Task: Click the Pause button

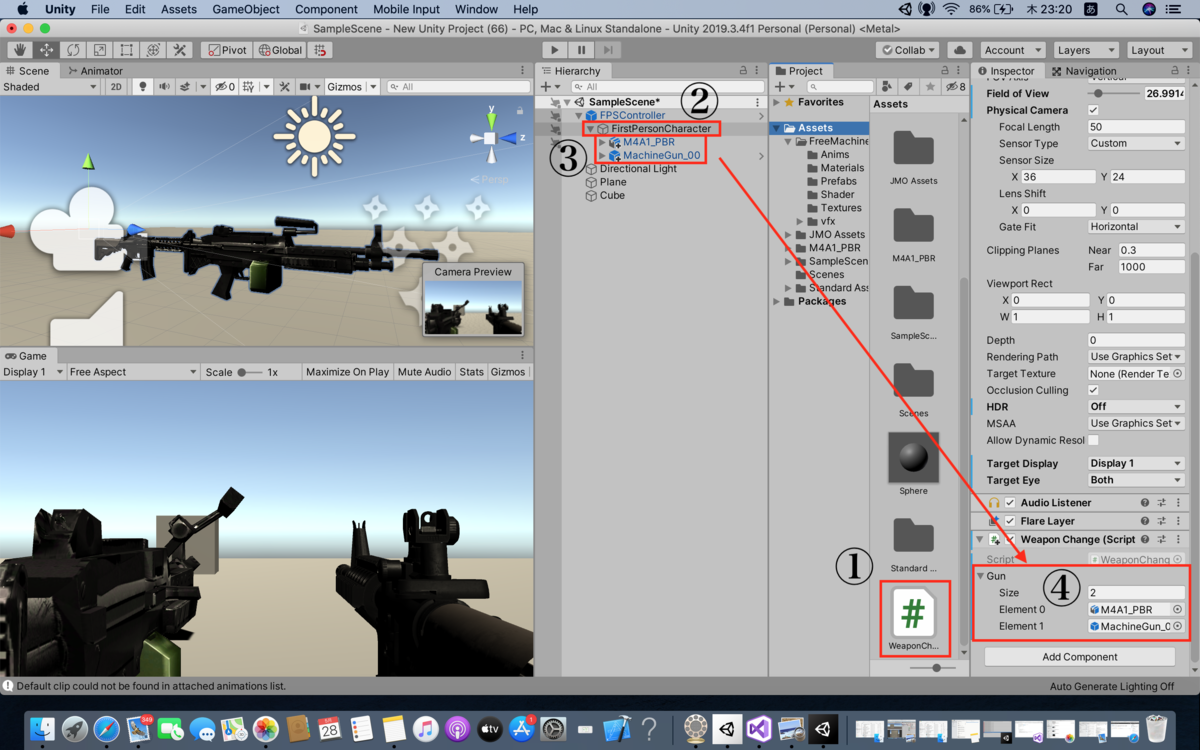Action: (581, 49)
